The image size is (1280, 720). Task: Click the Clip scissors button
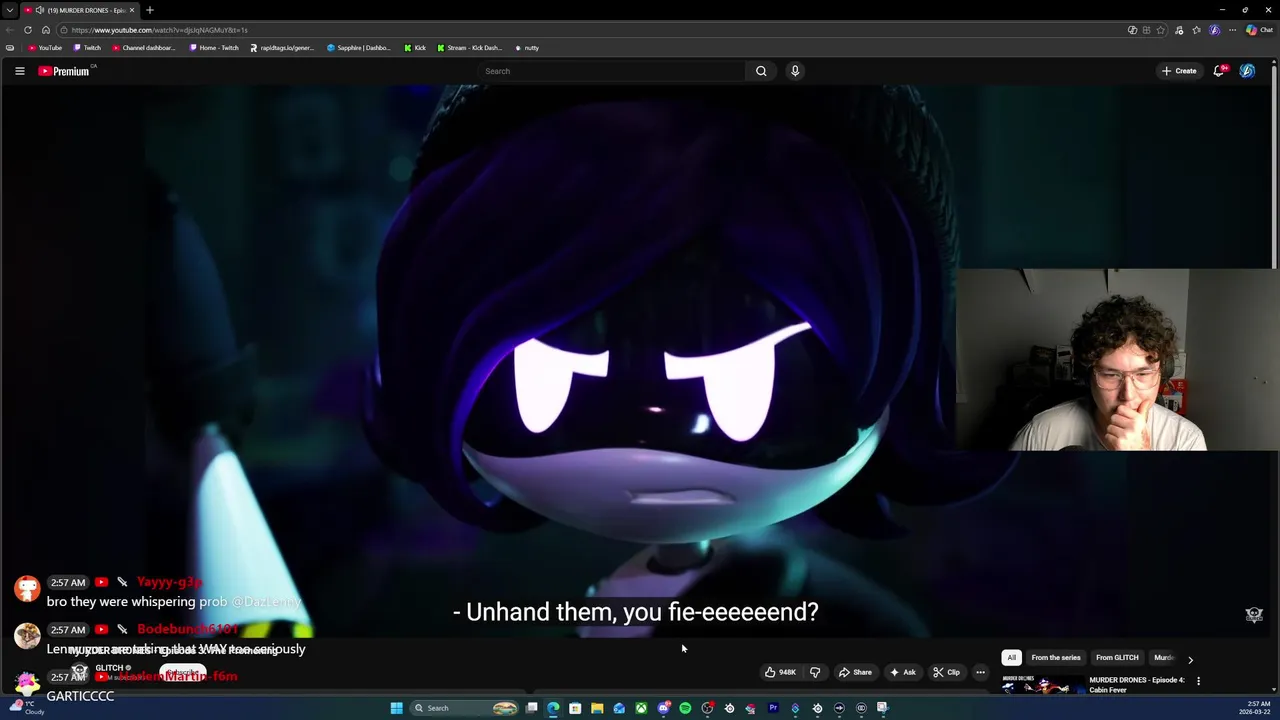point(946,672)
